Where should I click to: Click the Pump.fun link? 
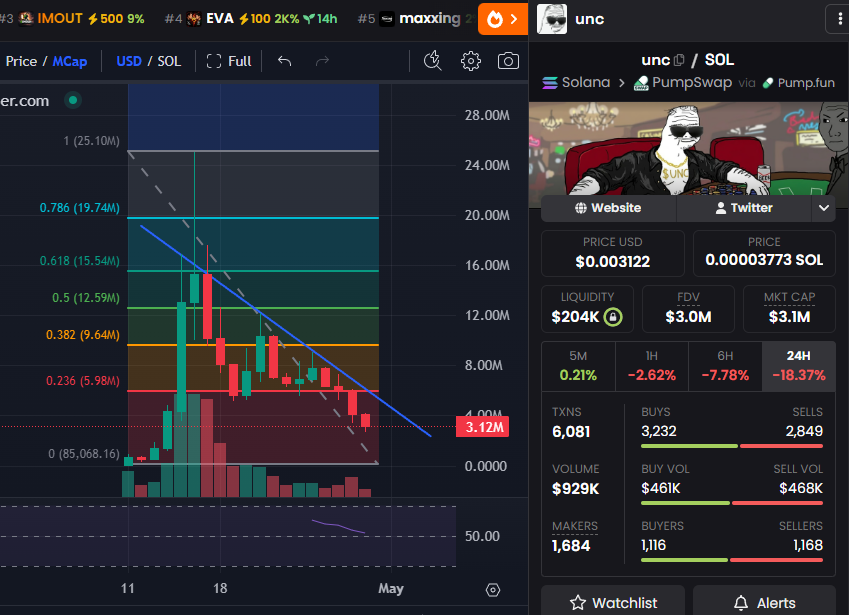point(799,83)
